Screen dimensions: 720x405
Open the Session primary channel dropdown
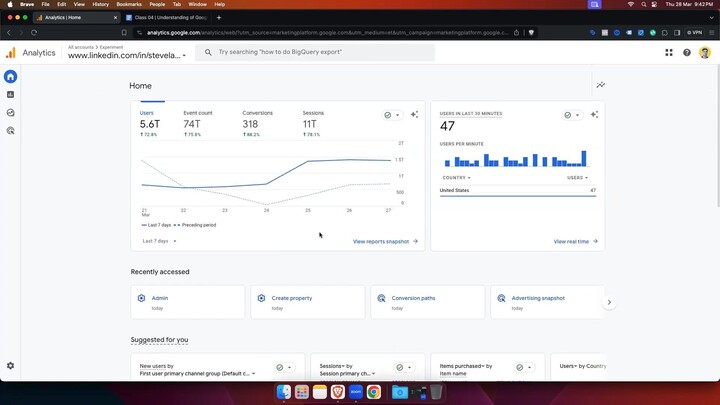[x=347, y=373]
